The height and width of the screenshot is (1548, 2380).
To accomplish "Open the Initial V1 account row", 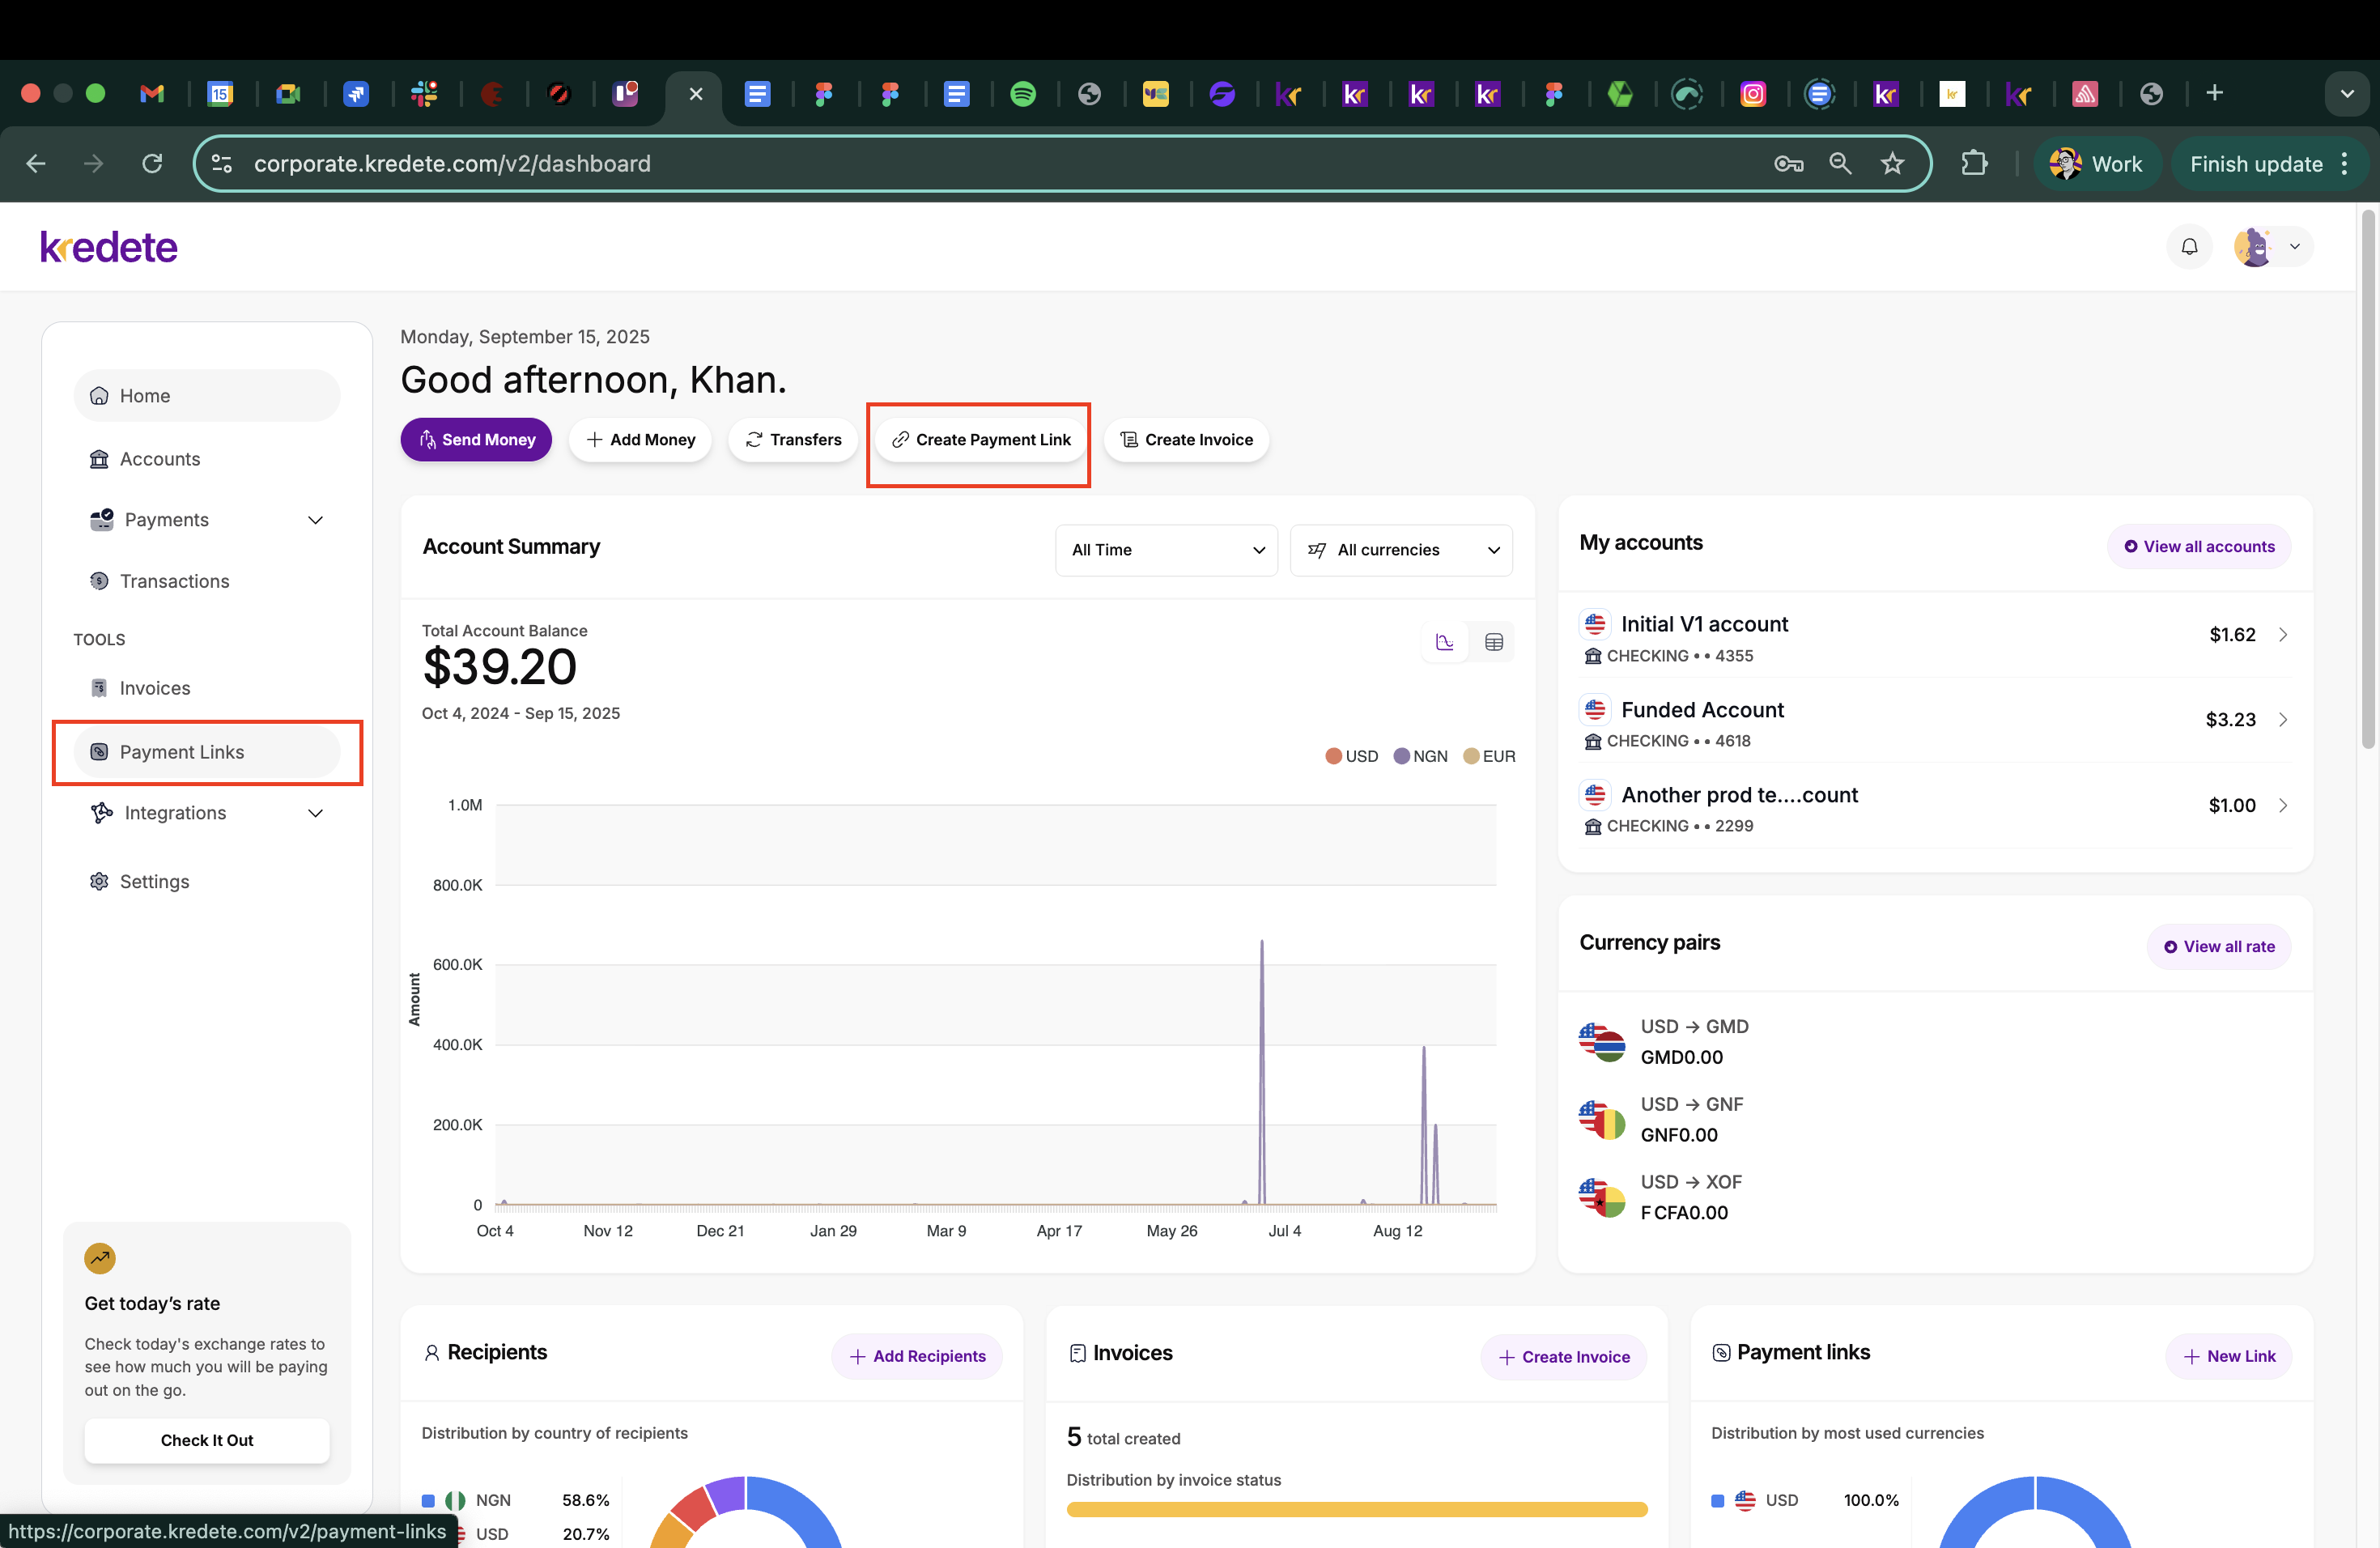I will point(1934,636).
